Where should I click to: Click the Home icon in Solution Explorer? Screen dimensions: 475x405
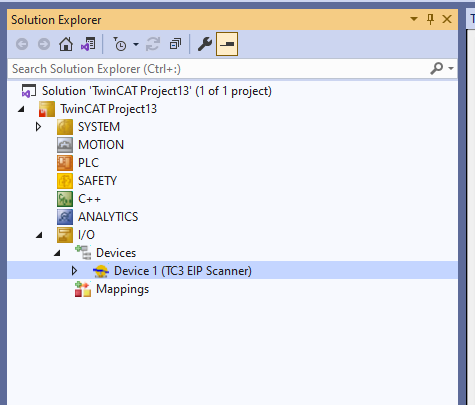coord(66,44)
